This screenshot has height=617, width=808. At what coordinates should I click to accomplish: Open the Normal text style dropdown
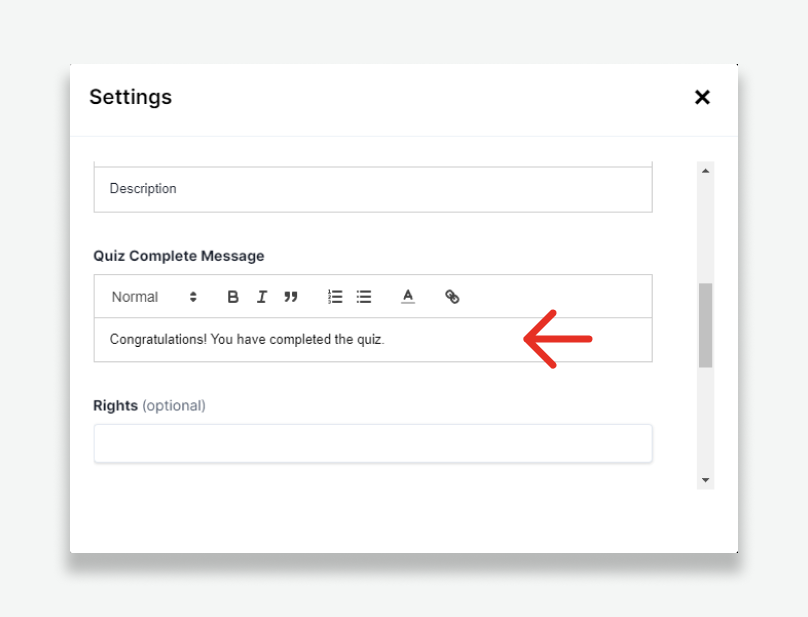pos(154,297)
